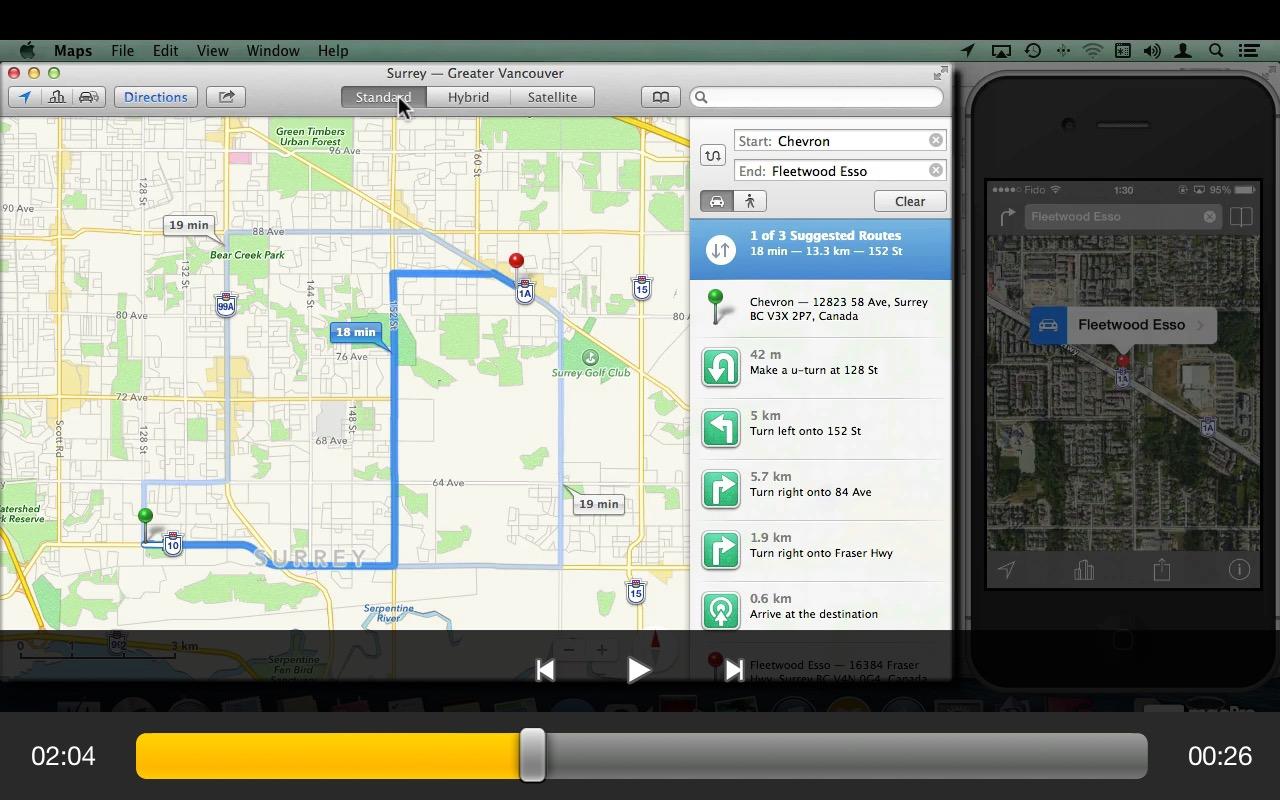The width and height of the screenshot is (1280, 800).
Task: Tap the iPhone Fleetwood Esso search field
Action: 1123,217
